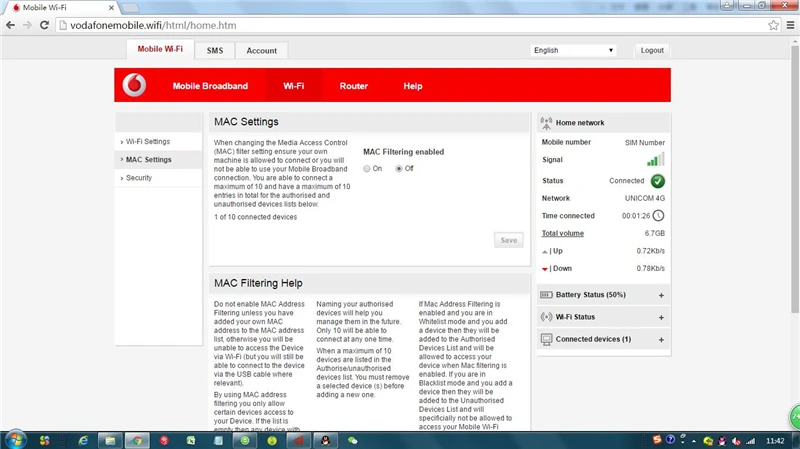Click the Logout button
The image size is (800, 449).
(x=652, y=50)
